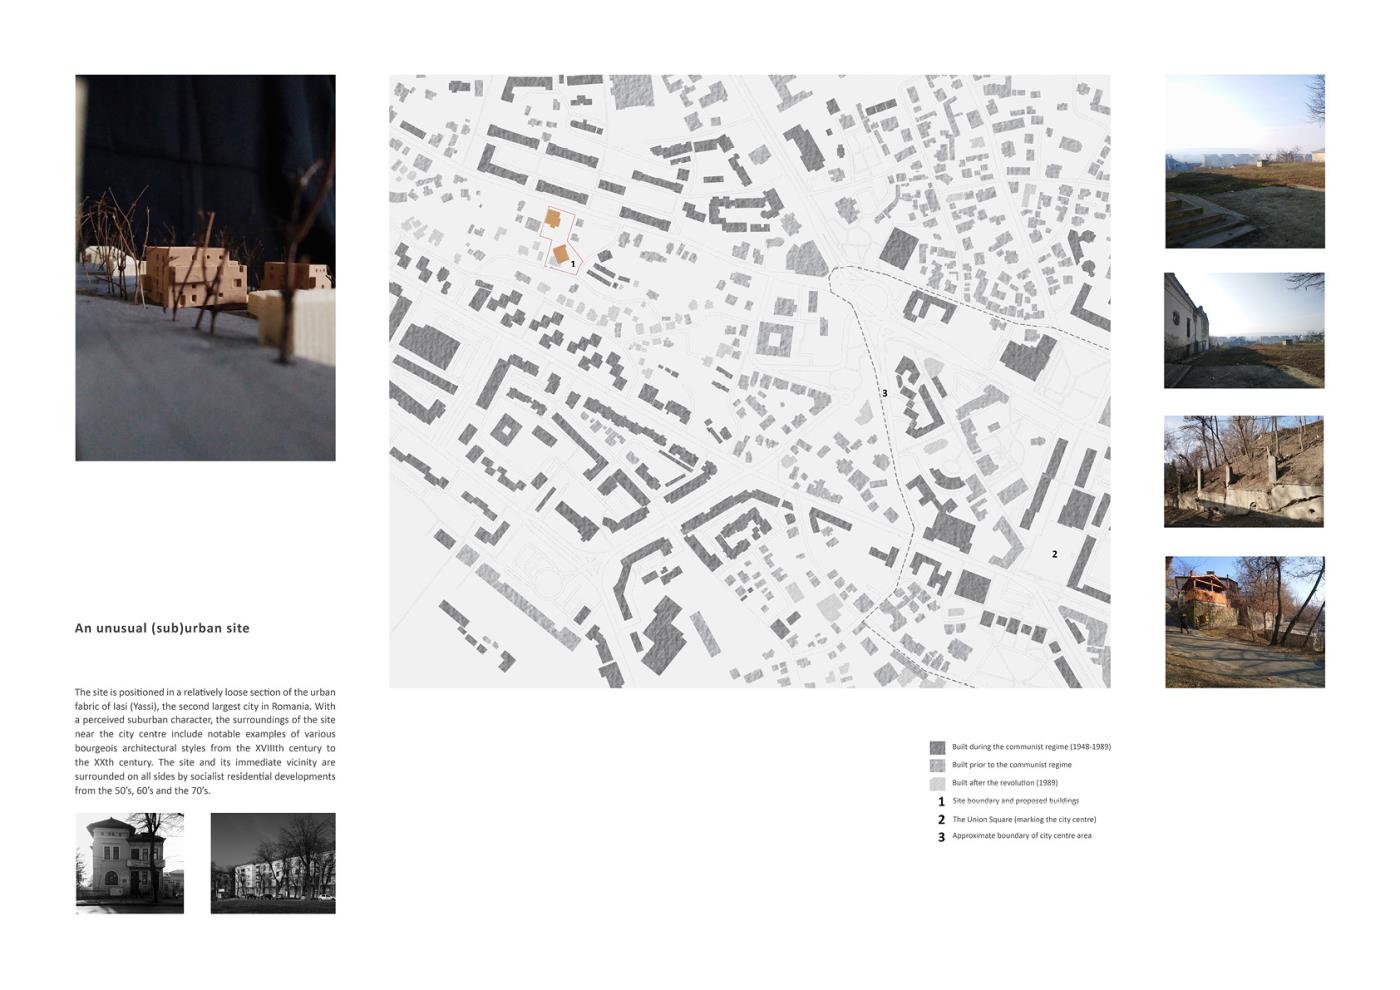Open the photo of the building side wall

[x=1244, y=330]
